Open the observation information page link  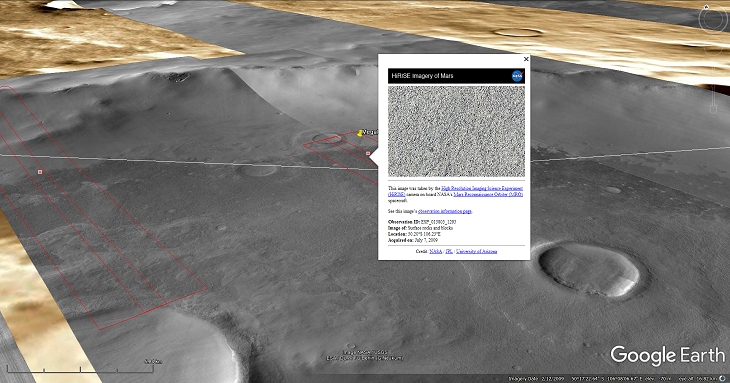coord(445,211)
